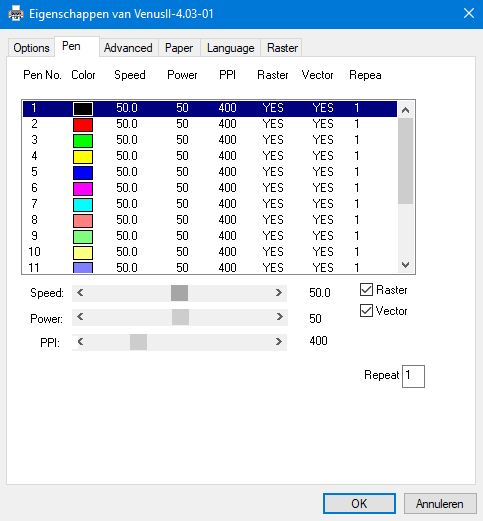Click the power value 50 of pen 7
483x521 pixels.
tap(182, 204)
